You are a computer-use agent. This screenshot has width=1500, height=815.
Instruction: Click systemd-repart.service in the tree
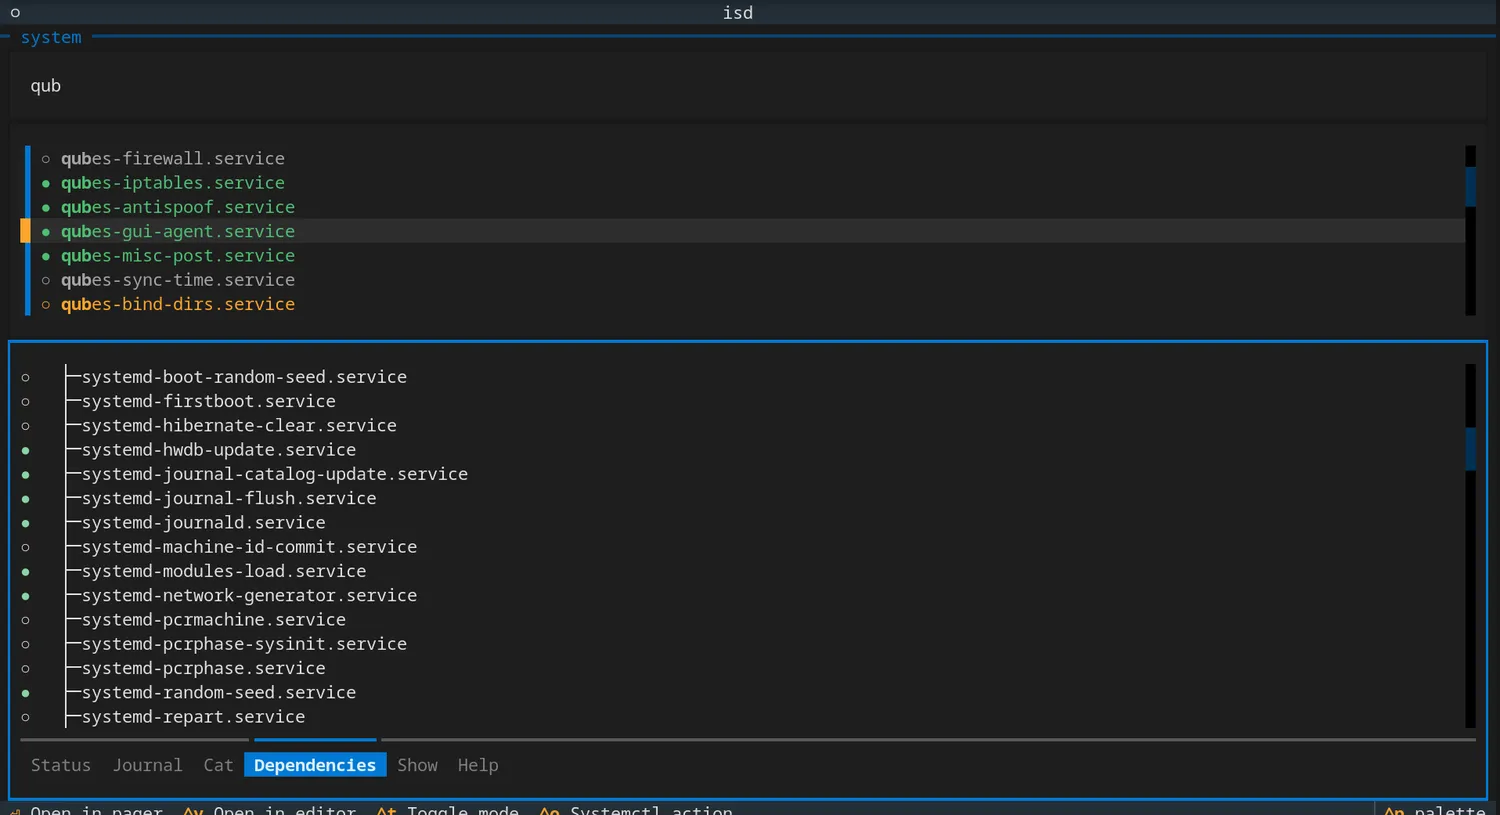(x=194, y=717)
